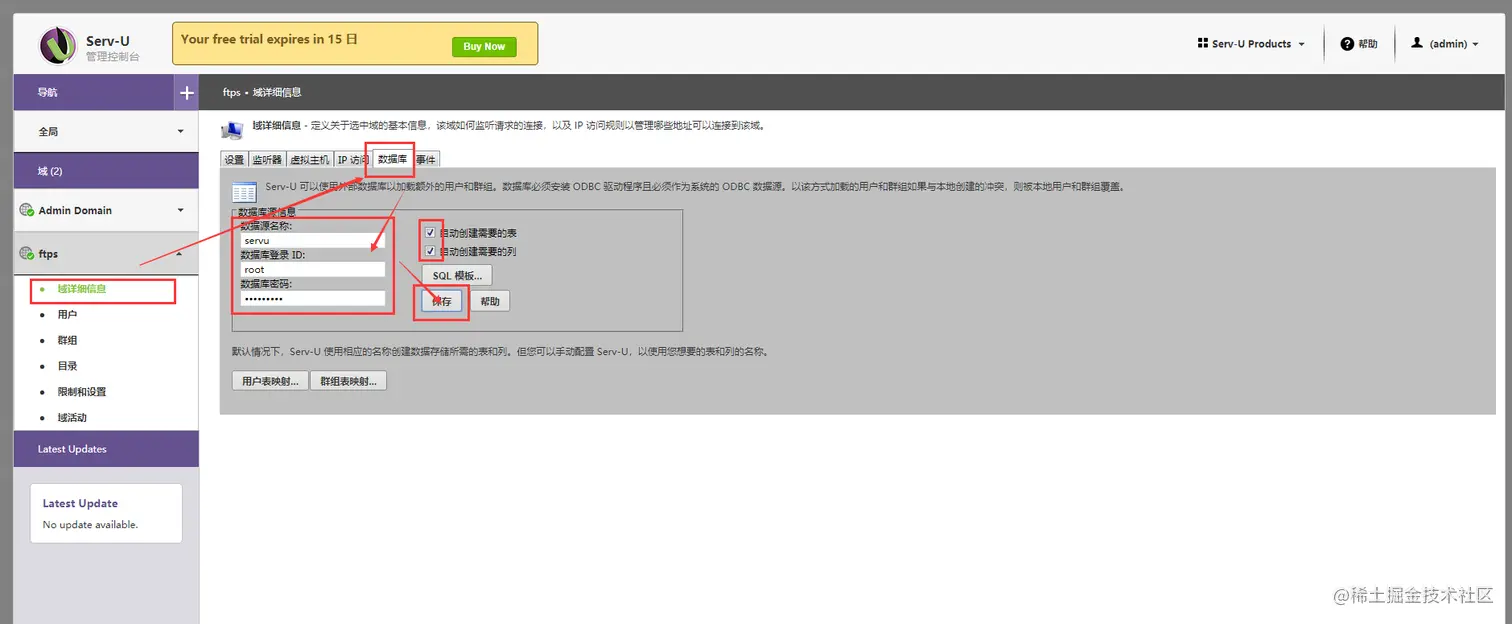Click the 导航 navigation header
The height and width of the screenshot is (624, 1512).
pos(94,93)
